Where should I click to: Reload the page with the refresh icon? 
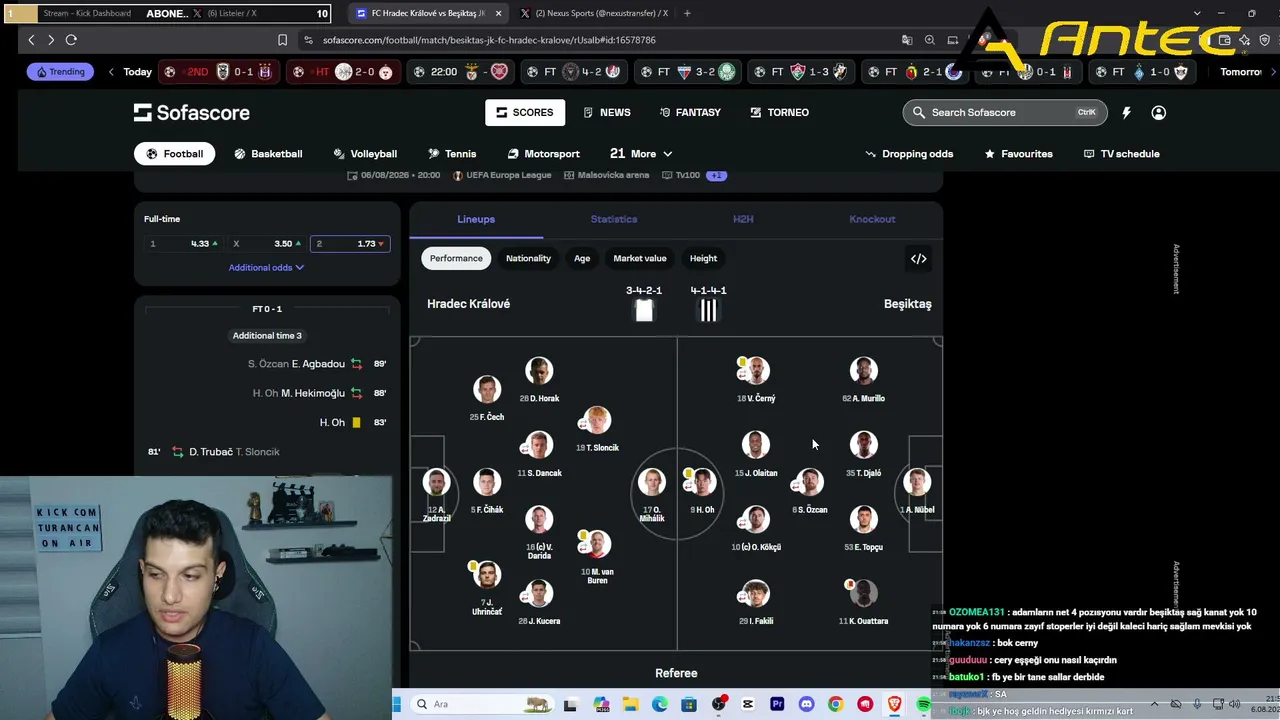tap(71, 40)
